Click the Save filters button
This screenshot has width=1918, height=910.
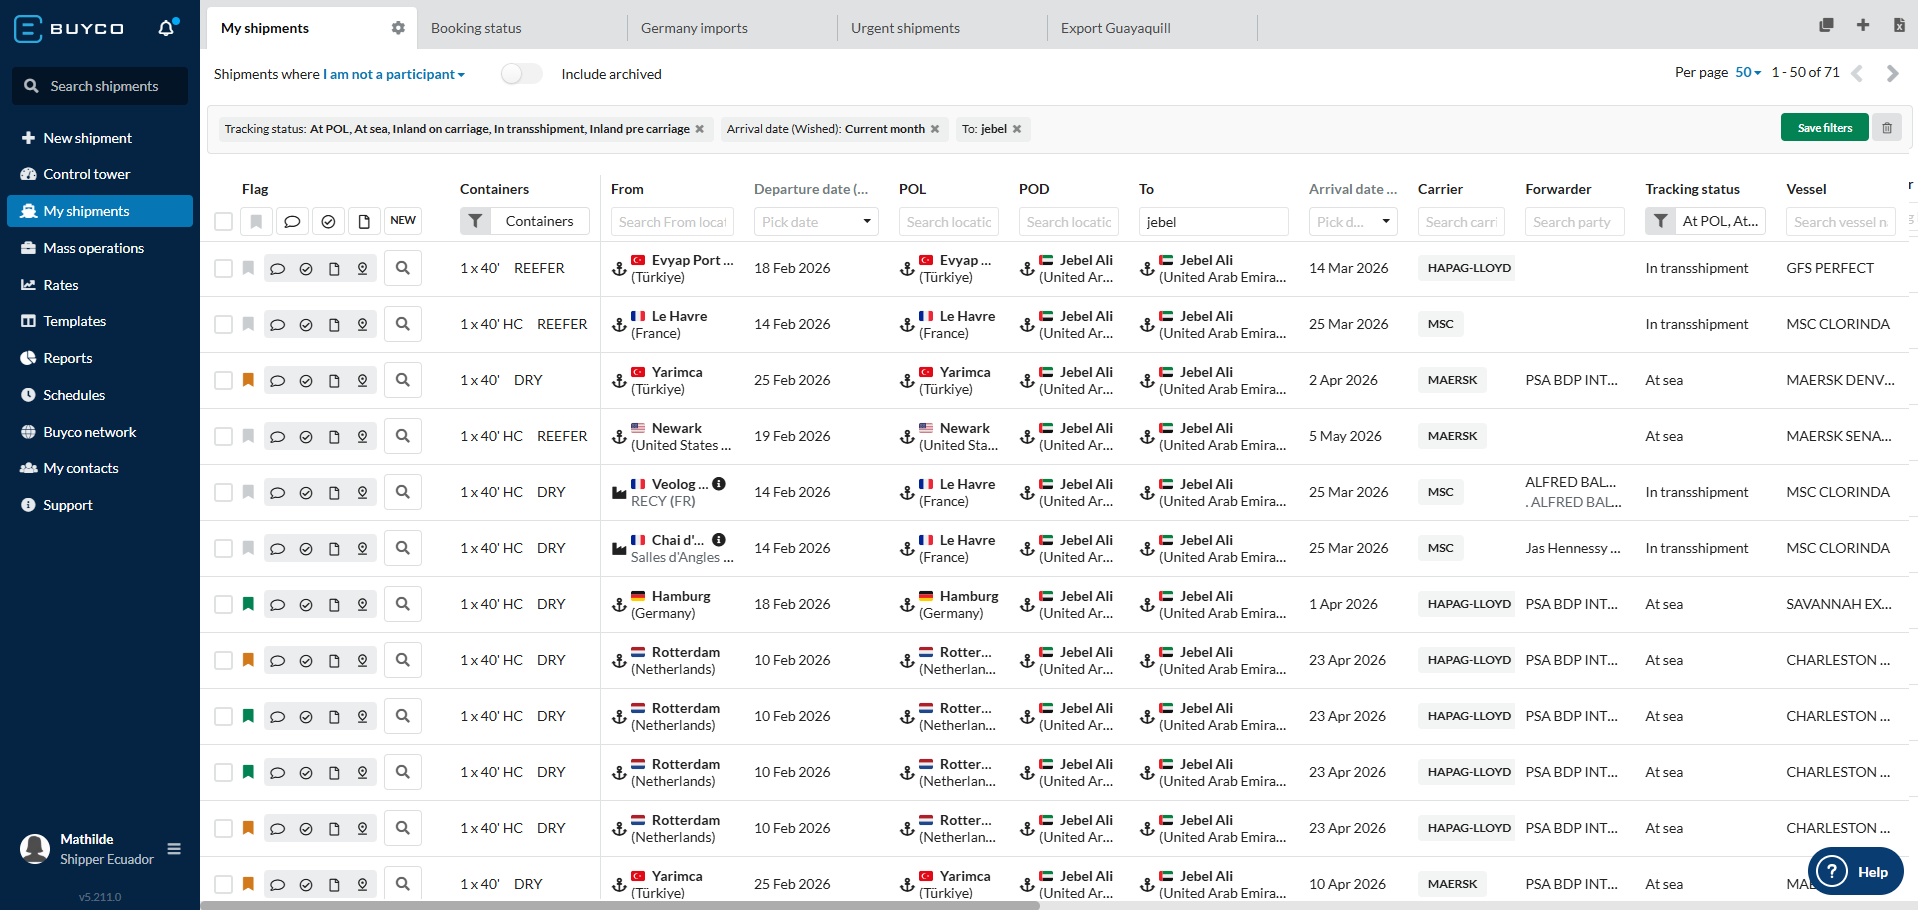click(1824, 128)
